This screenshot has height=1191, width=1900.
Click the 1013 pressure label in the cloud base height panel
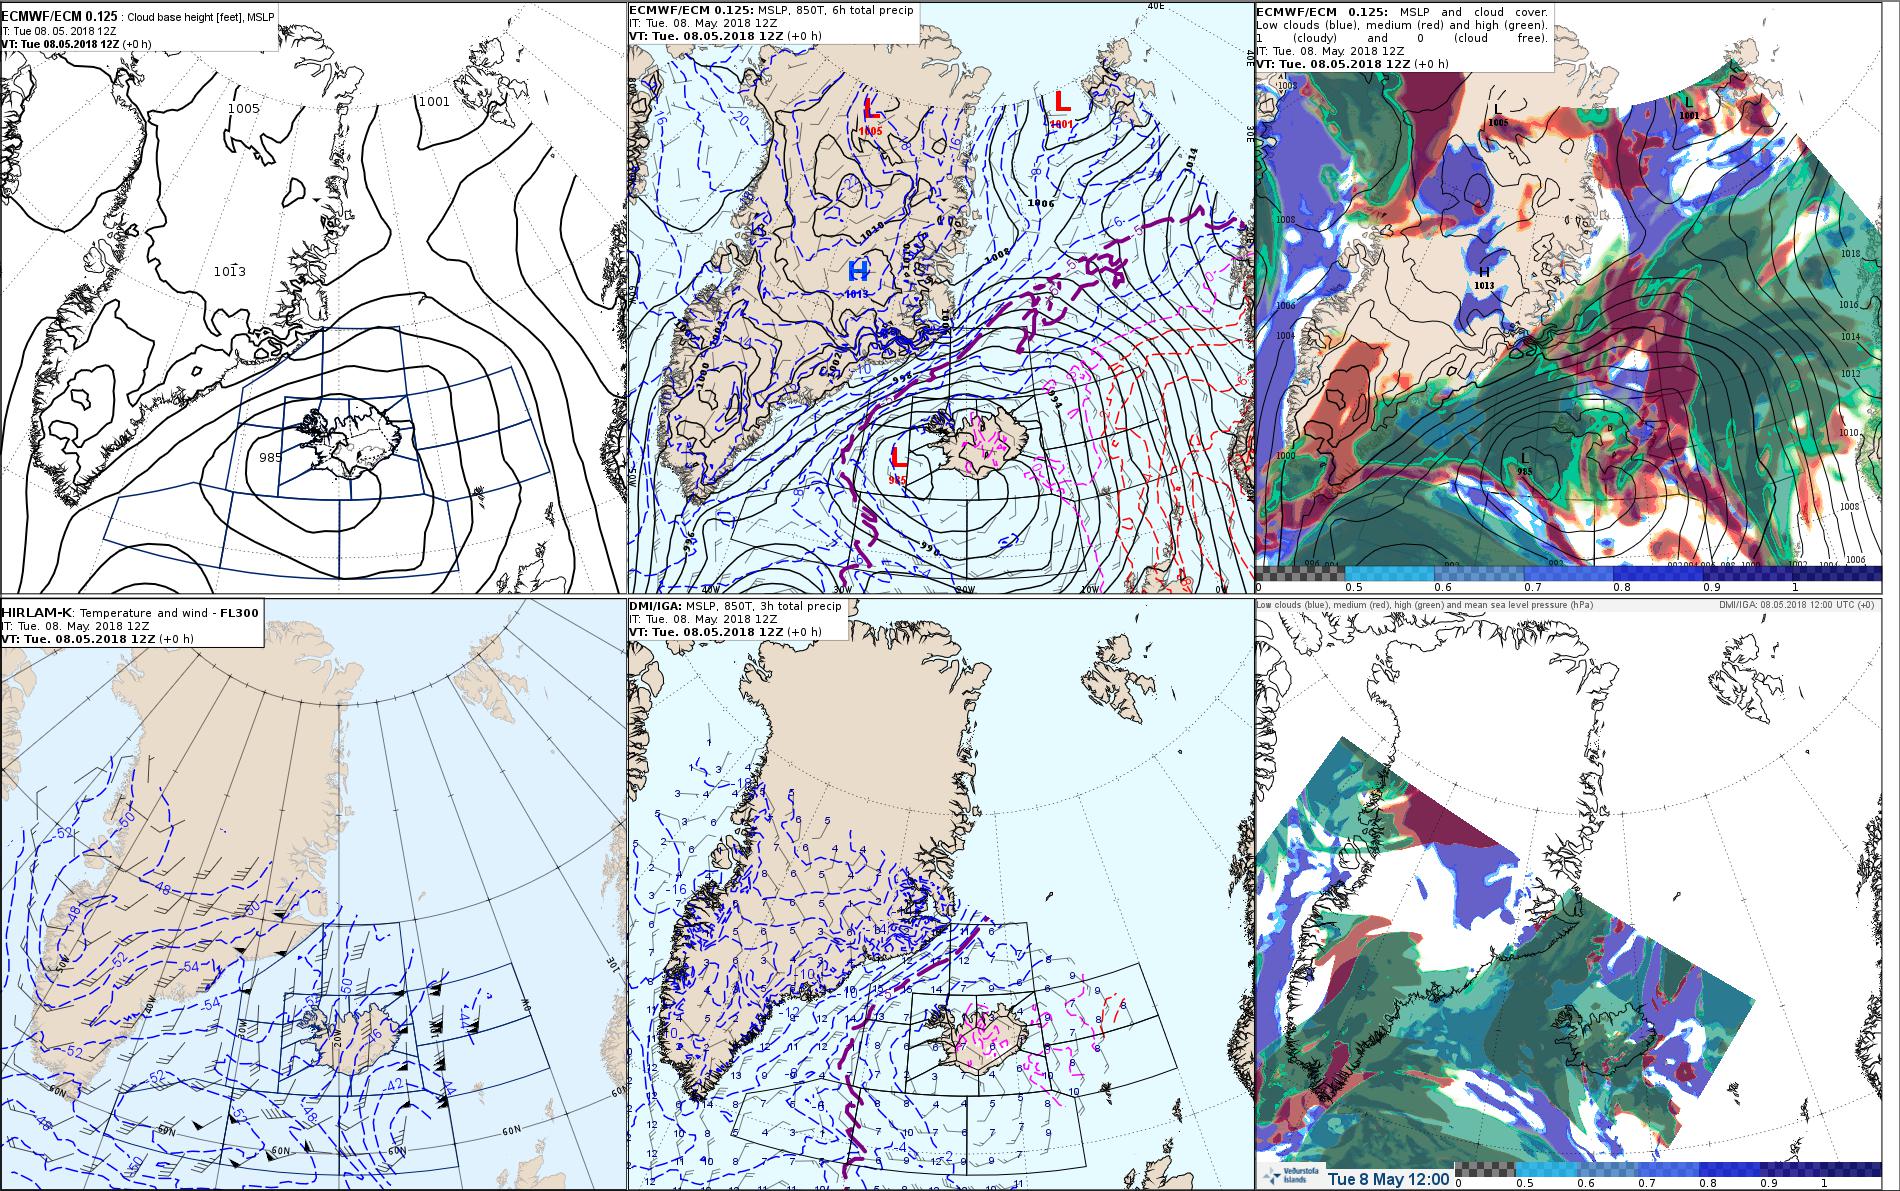click(x=229, y=272)
